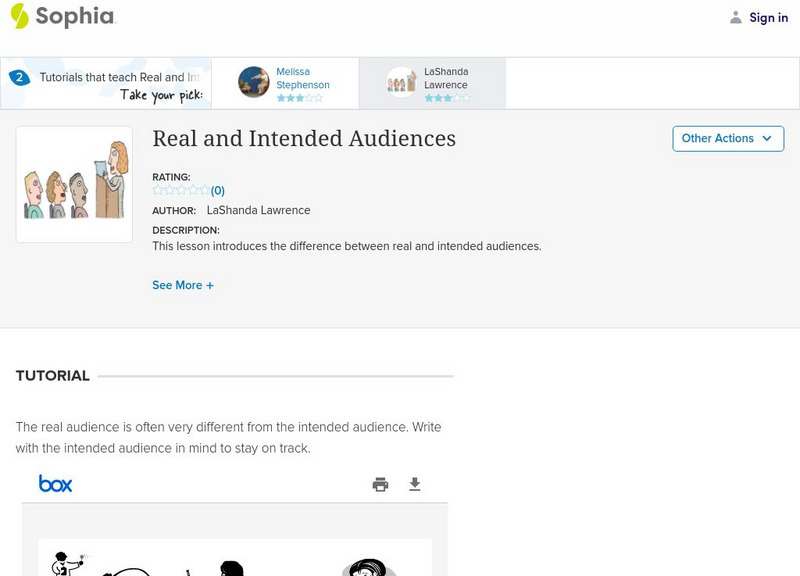The height and width of the screenshot is (576, 800).
Task: Click the Box logo in the viewer
Action: click(x=55, y=484)
